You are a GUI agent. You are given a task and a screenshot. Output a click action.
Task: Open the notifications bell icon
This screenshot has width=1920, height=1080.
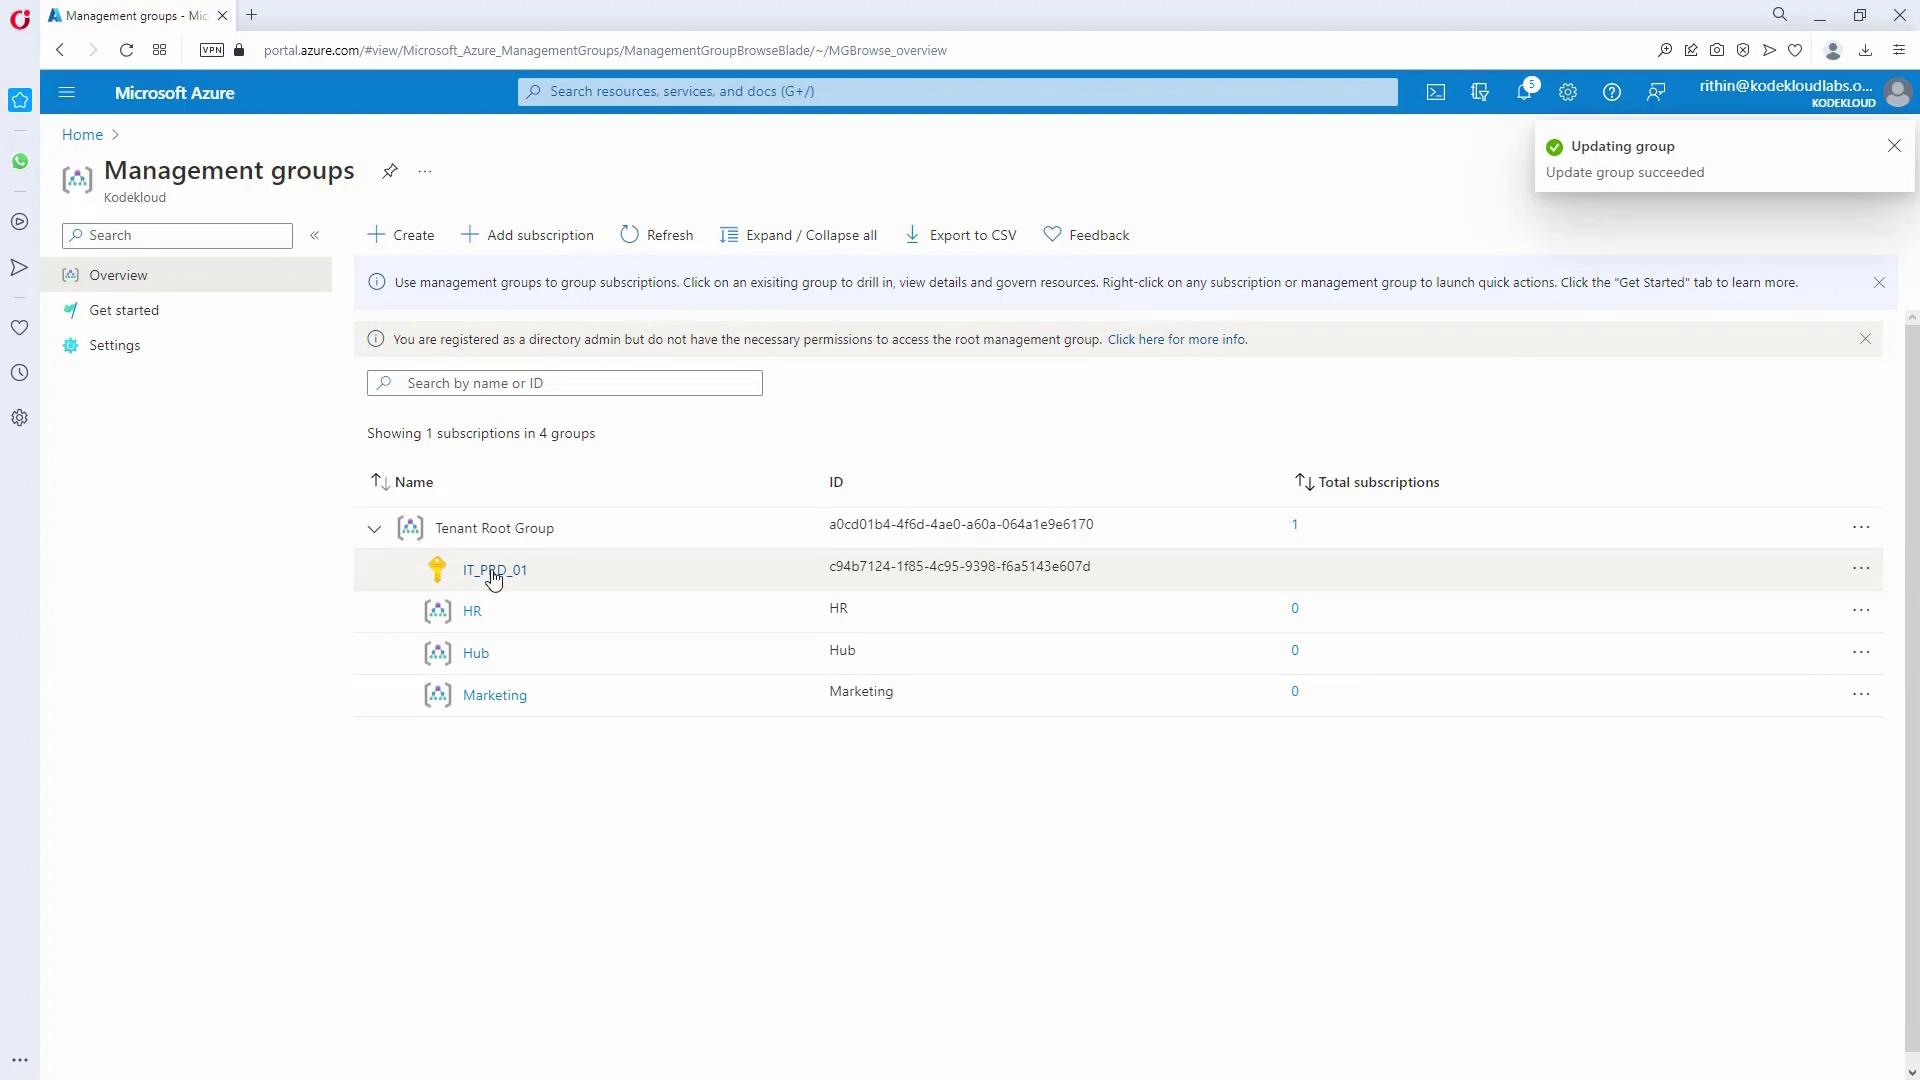pos(1523,92)
